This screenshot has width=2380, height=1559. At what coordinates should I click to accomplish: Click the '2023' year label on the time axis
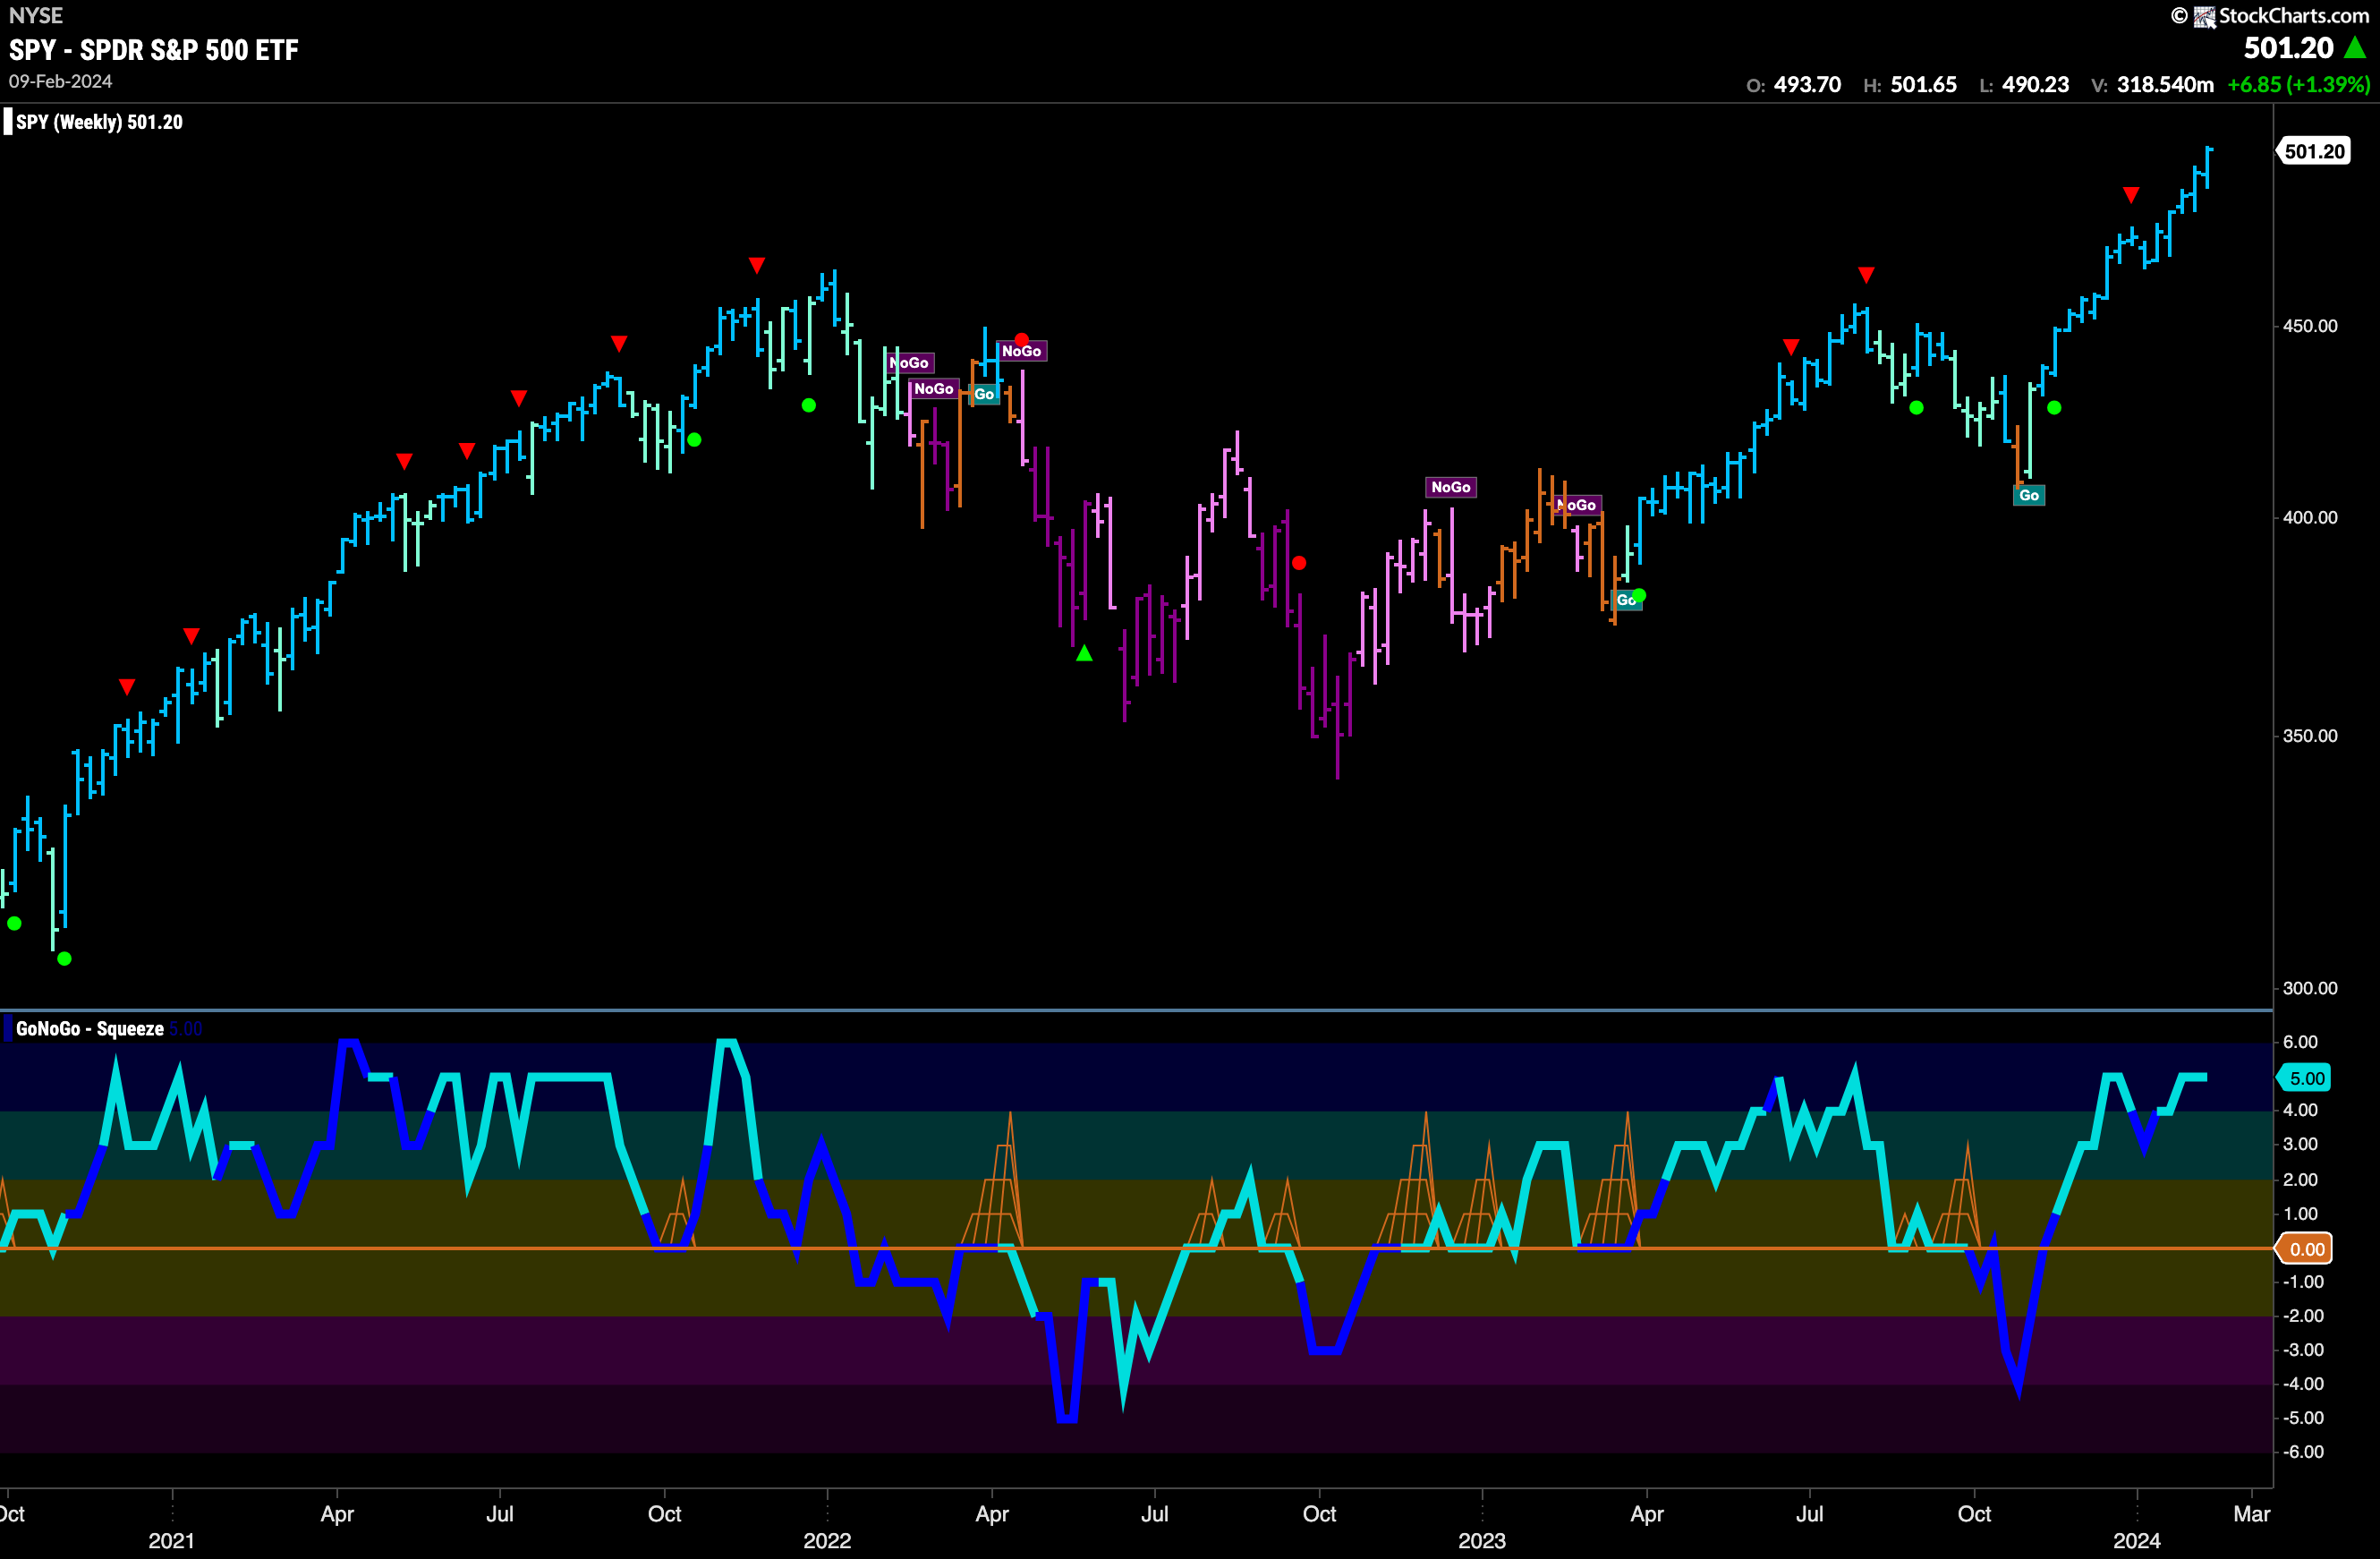[x=1482, y=1541]
